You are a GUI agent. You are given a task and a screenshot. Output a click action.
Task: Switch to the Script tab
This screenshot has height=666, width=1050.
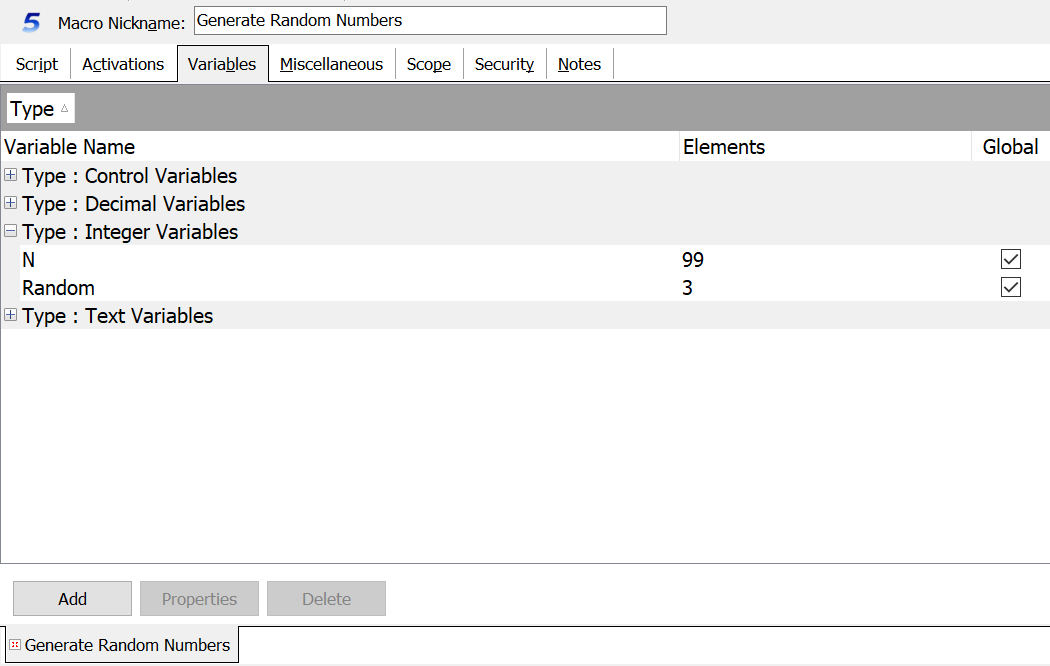37,64
